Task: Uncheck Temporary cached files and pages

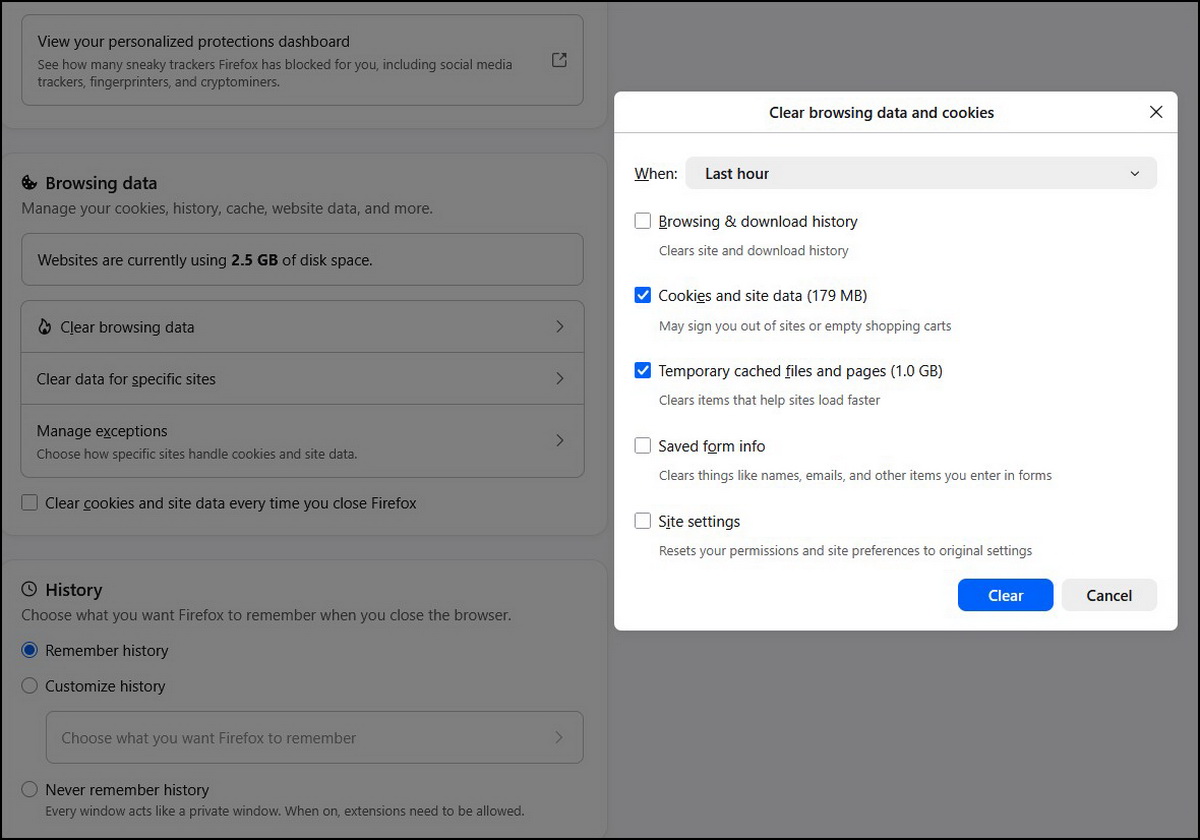Action: (x=643, y=370)
